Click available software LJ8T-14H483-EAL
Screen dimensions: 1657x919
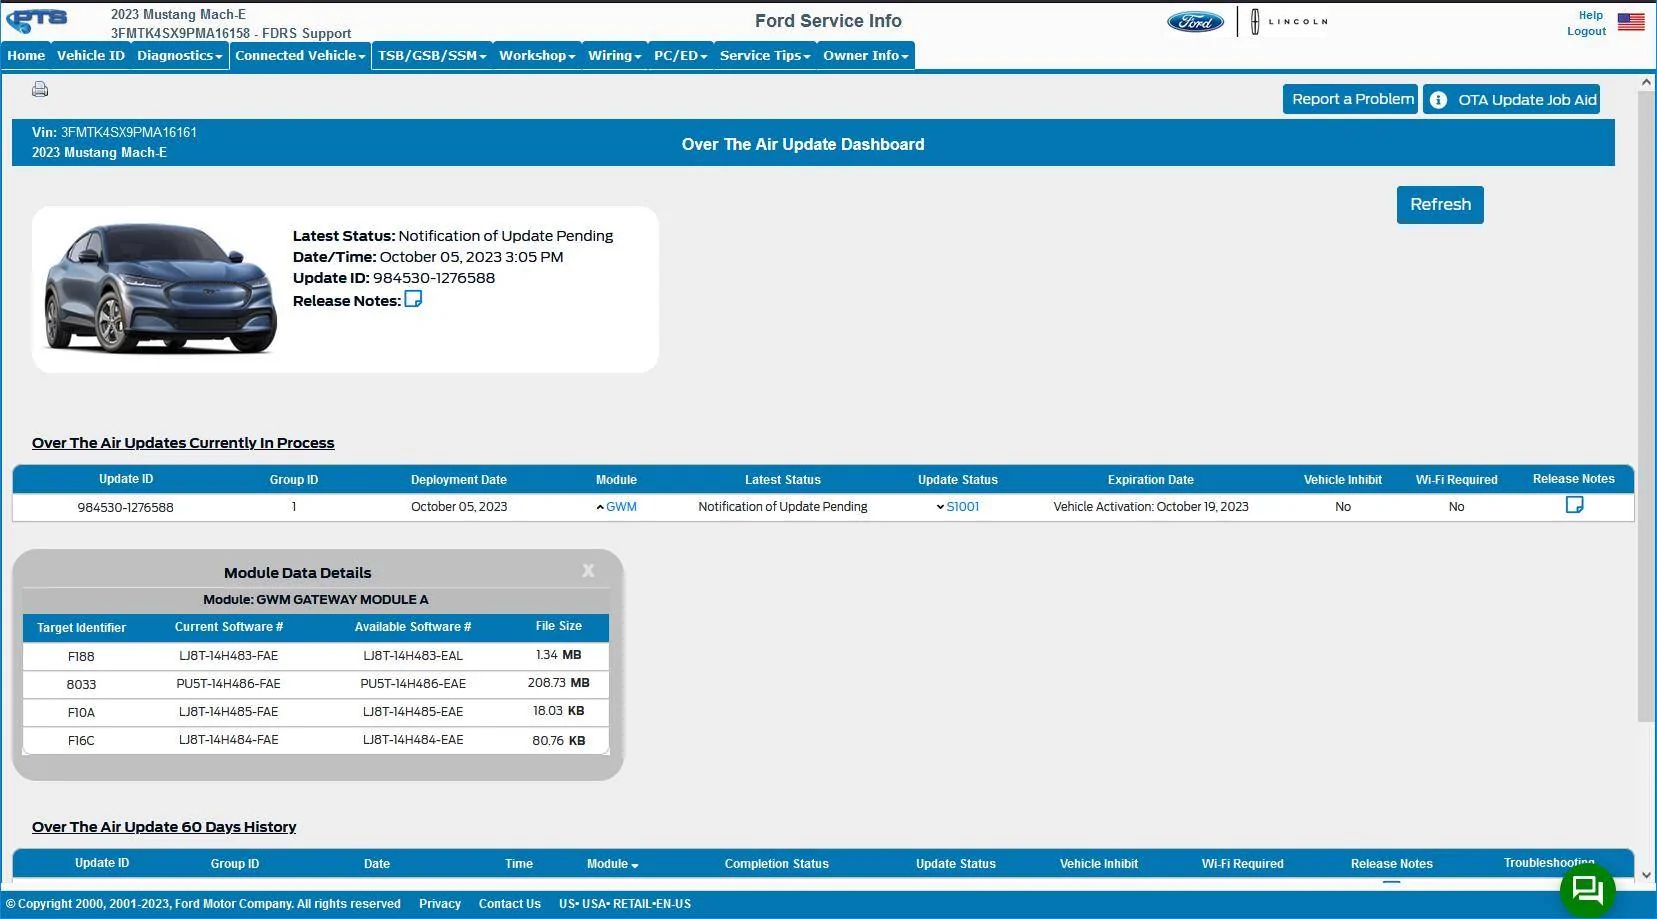(413, 656)
